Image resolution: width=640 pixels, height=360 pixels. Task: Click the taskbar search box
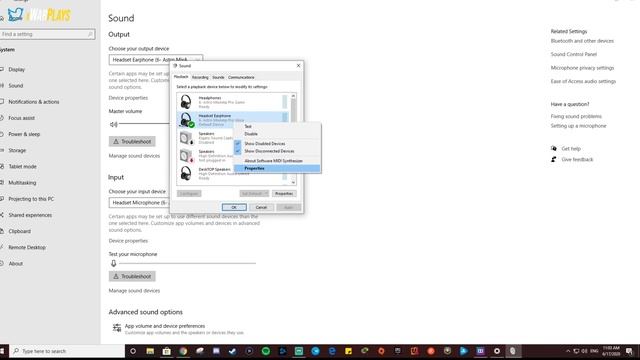click(x=67, y=351)
